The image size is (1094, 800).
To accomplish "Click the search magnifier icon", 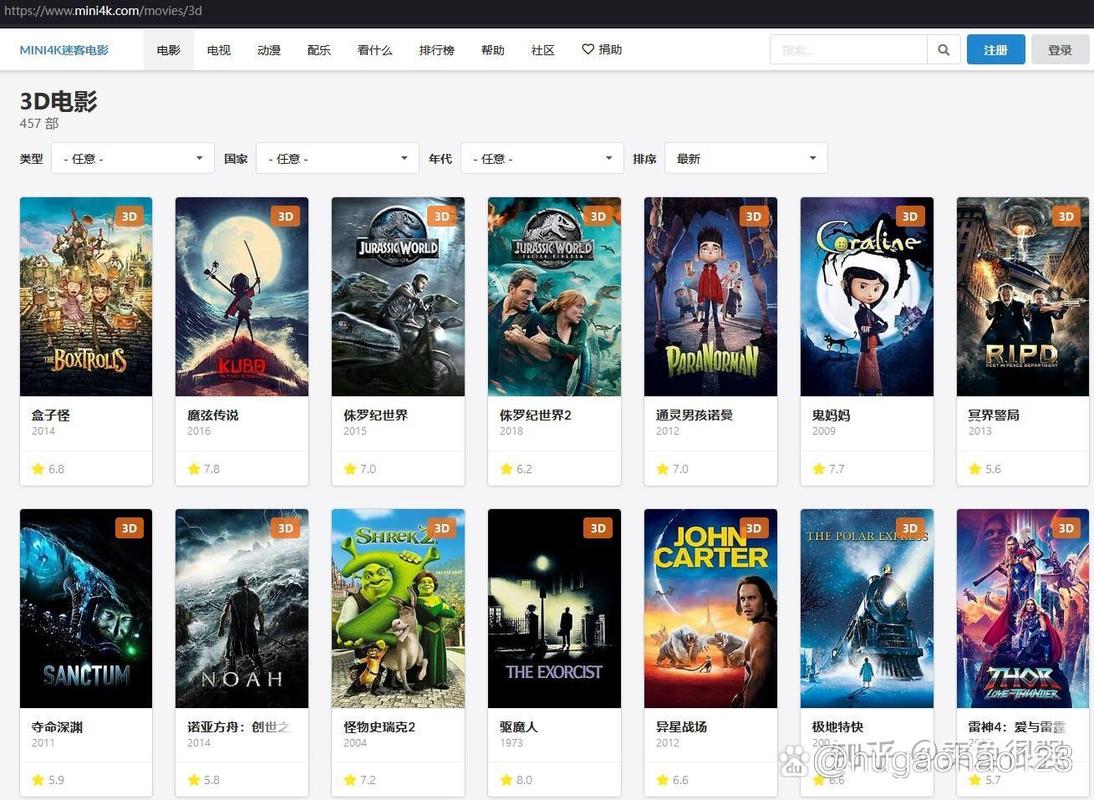I will [x=943, y=50].
